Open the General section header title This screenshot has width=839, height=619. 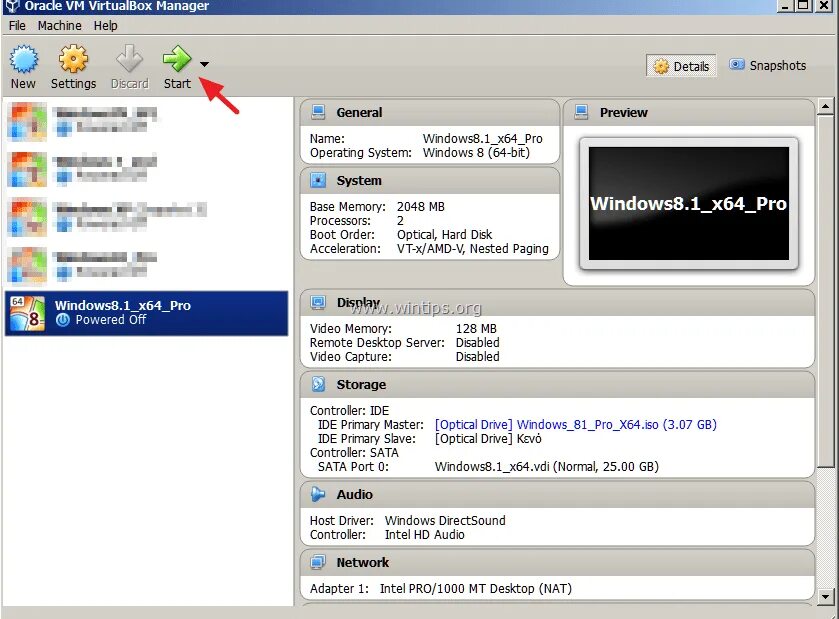pos(360,112)
